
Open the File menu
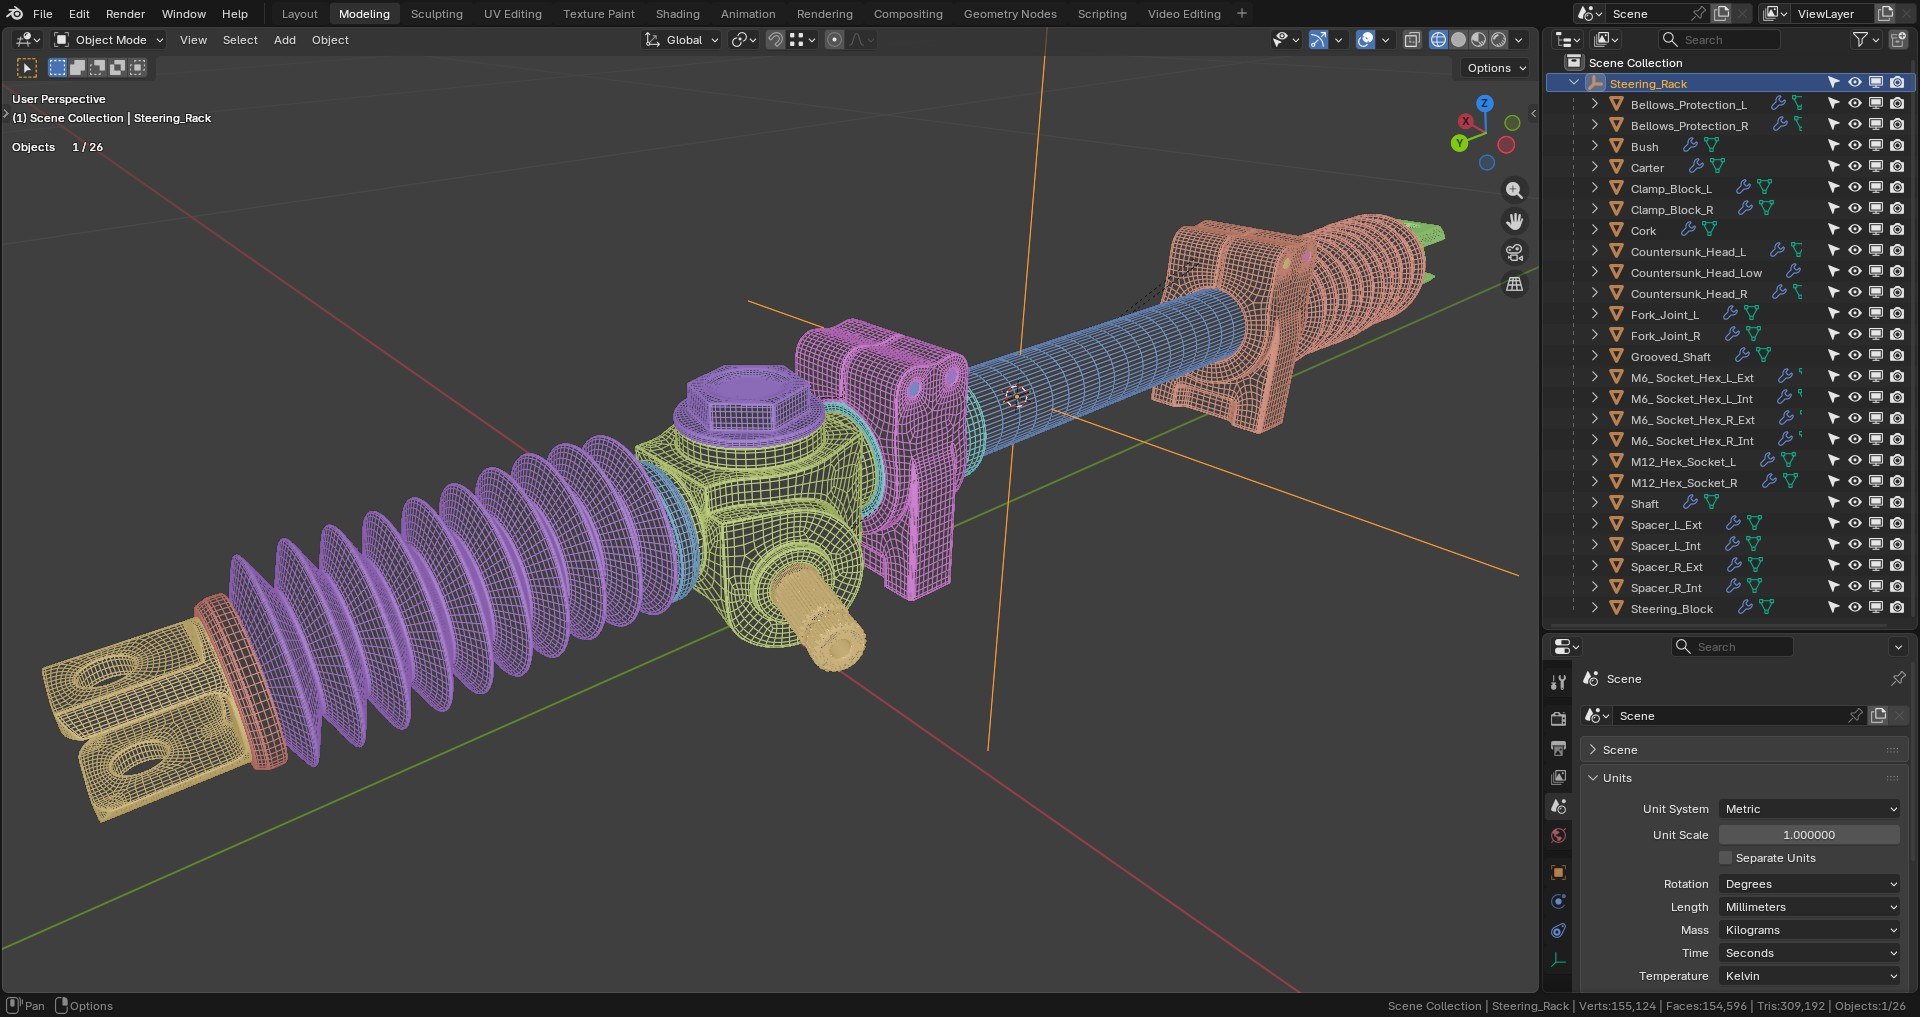(x=43, y=14)
